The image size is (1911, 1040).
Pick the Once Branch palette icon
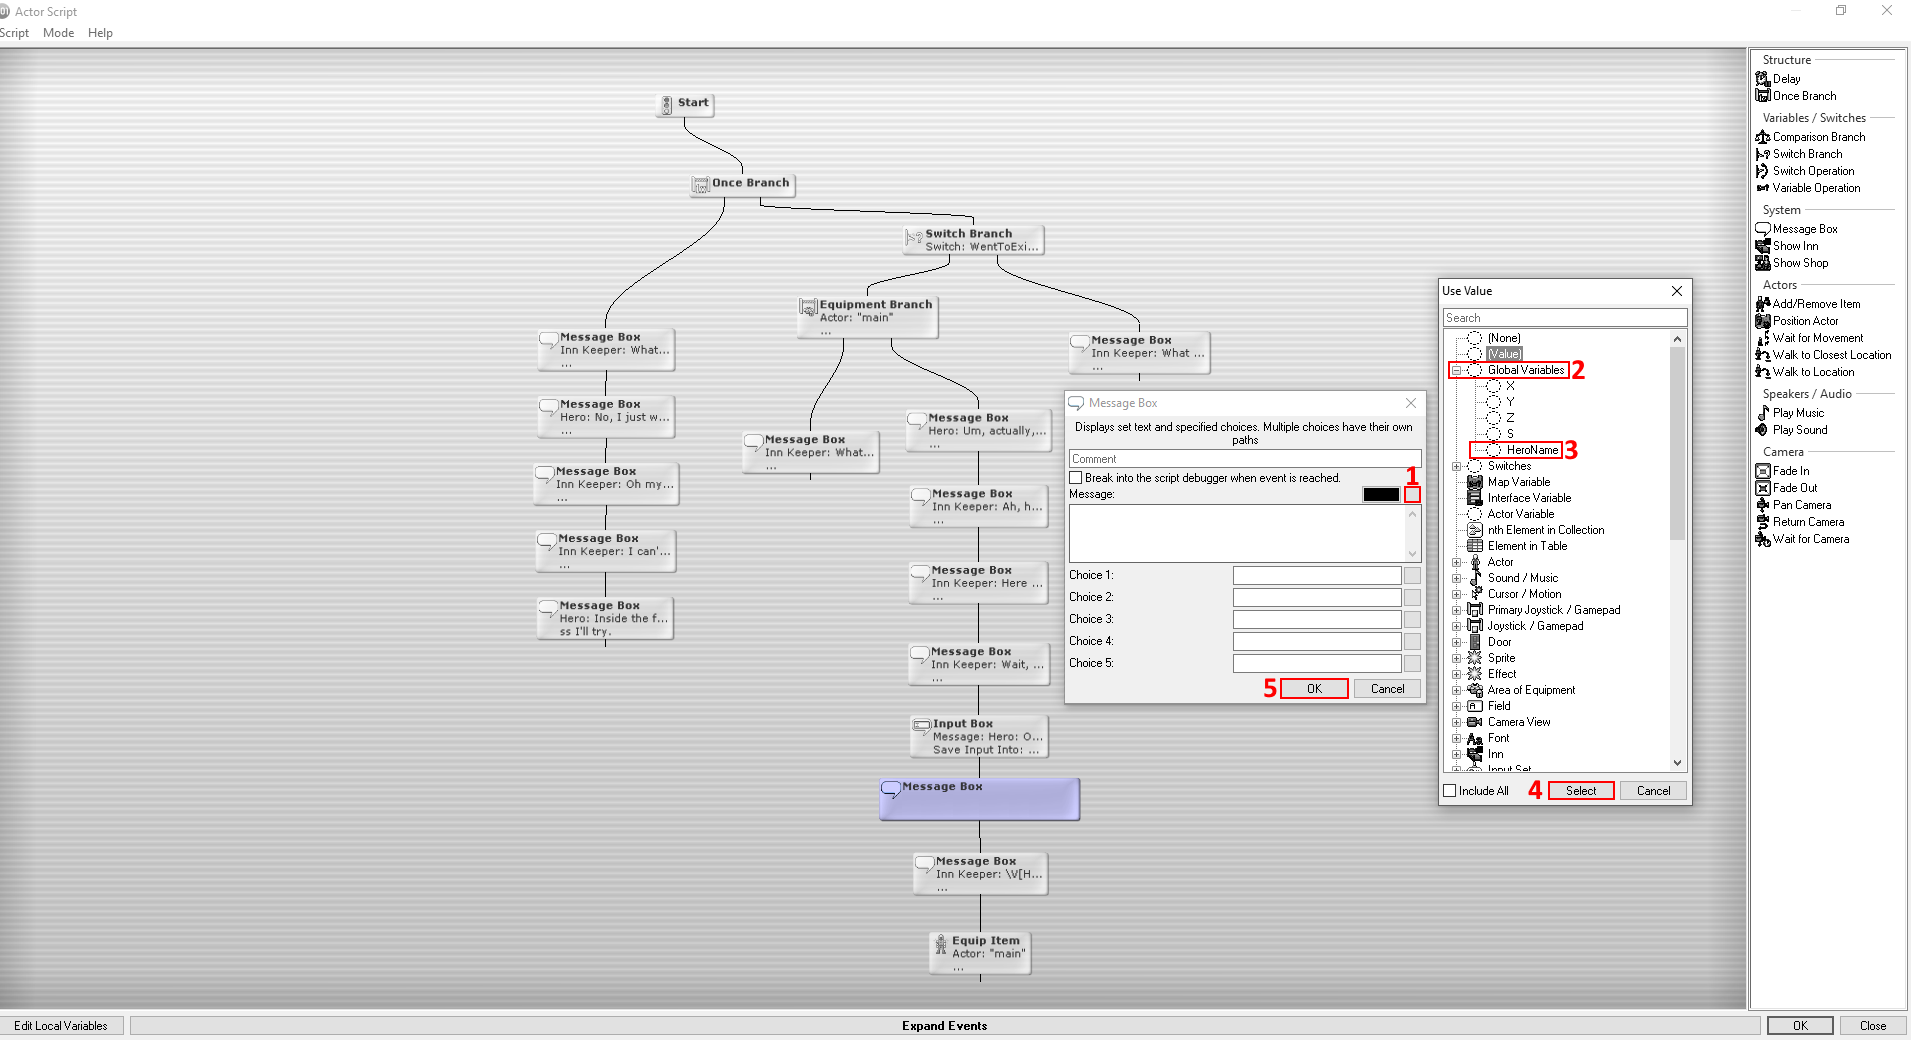(1763, 96)
